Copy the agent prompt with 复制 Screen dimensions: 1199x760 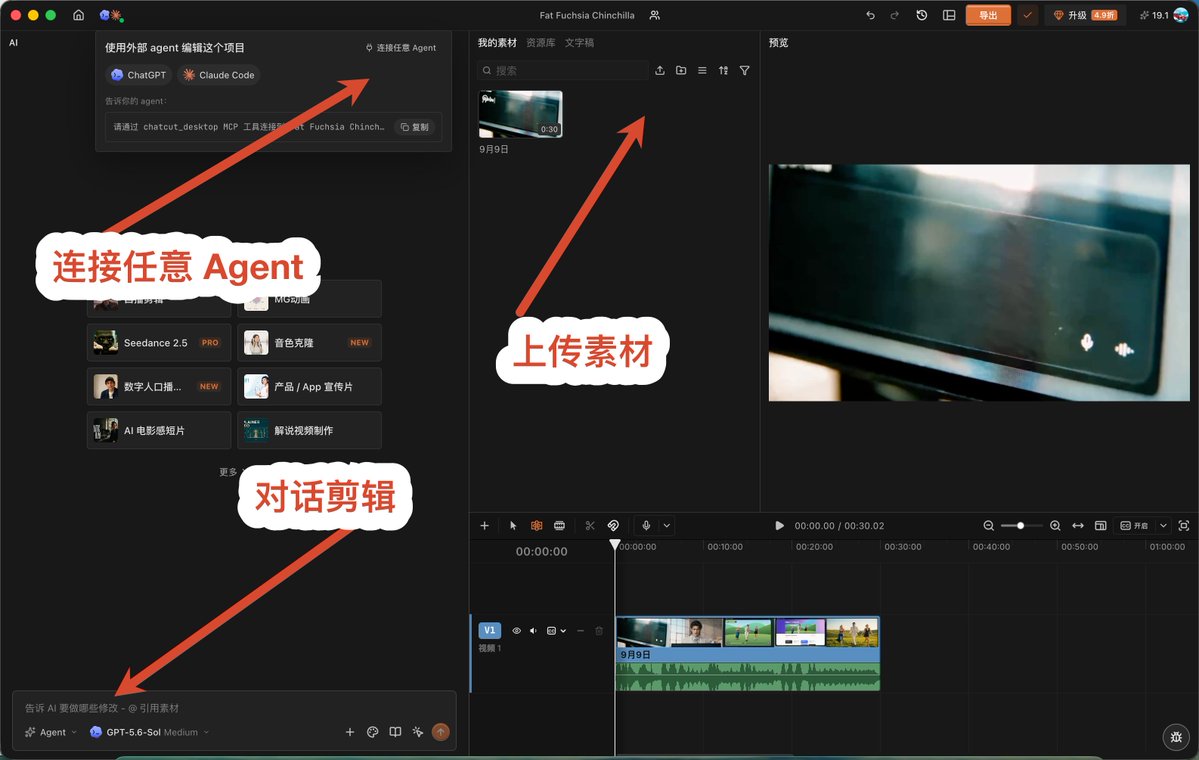415,127
